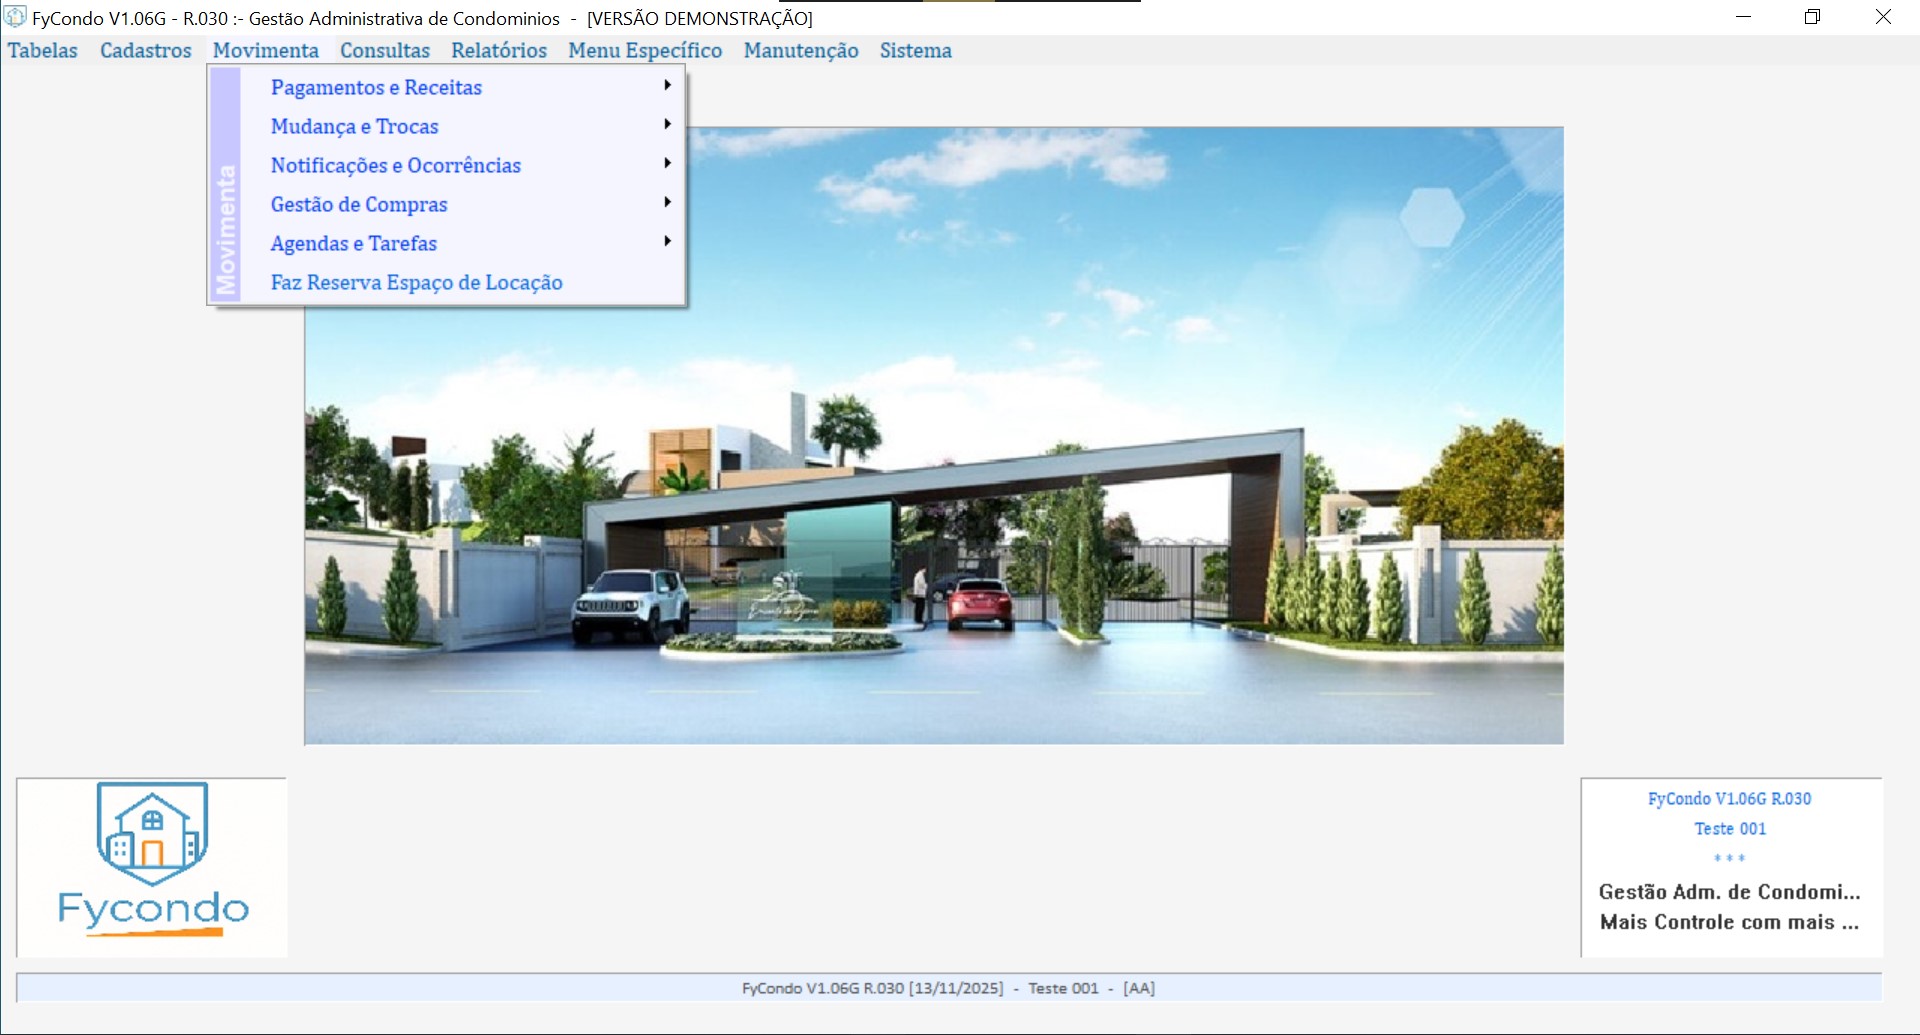Expand Mudança e Trocas submenu arrow
Image resolution: width=1920 pixels, height=1035 pixels.
point(667,125)
